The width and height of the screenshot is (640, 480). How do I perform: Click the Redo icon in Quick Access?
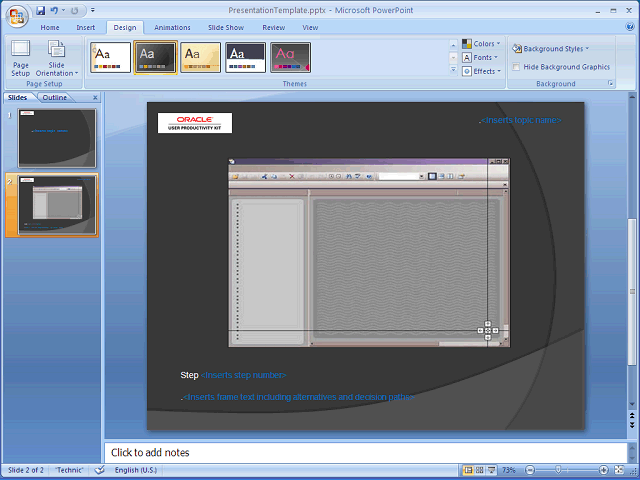point(74,11)
